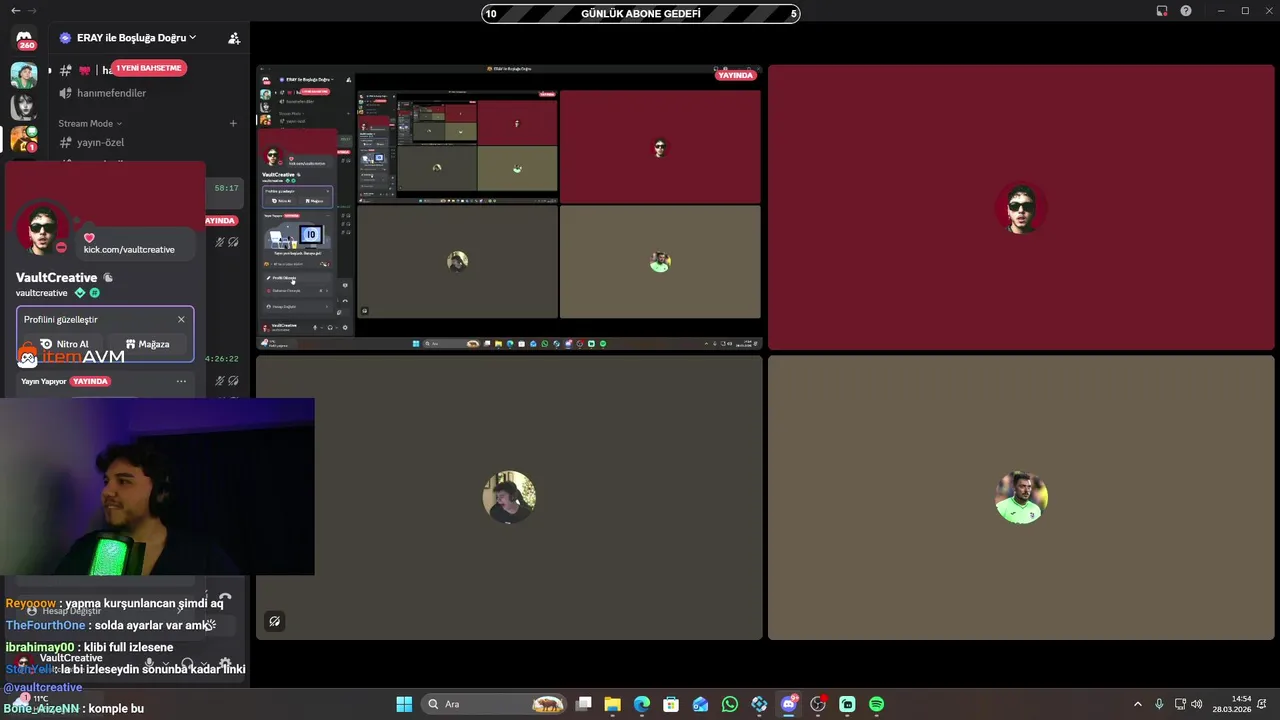Launch Microsoft Edge from the taskbar
Screen dimensions: 1280x720
click(x=642, y=704)
